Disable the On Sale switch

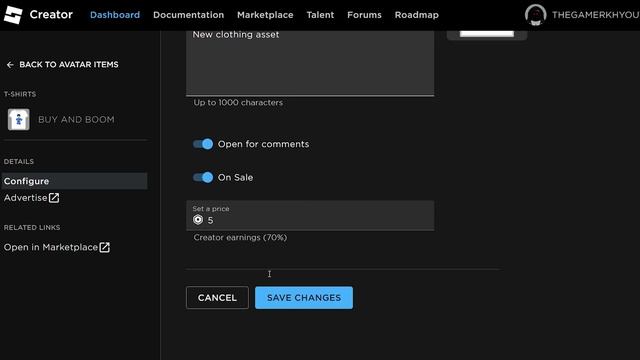tap(203, 177)
